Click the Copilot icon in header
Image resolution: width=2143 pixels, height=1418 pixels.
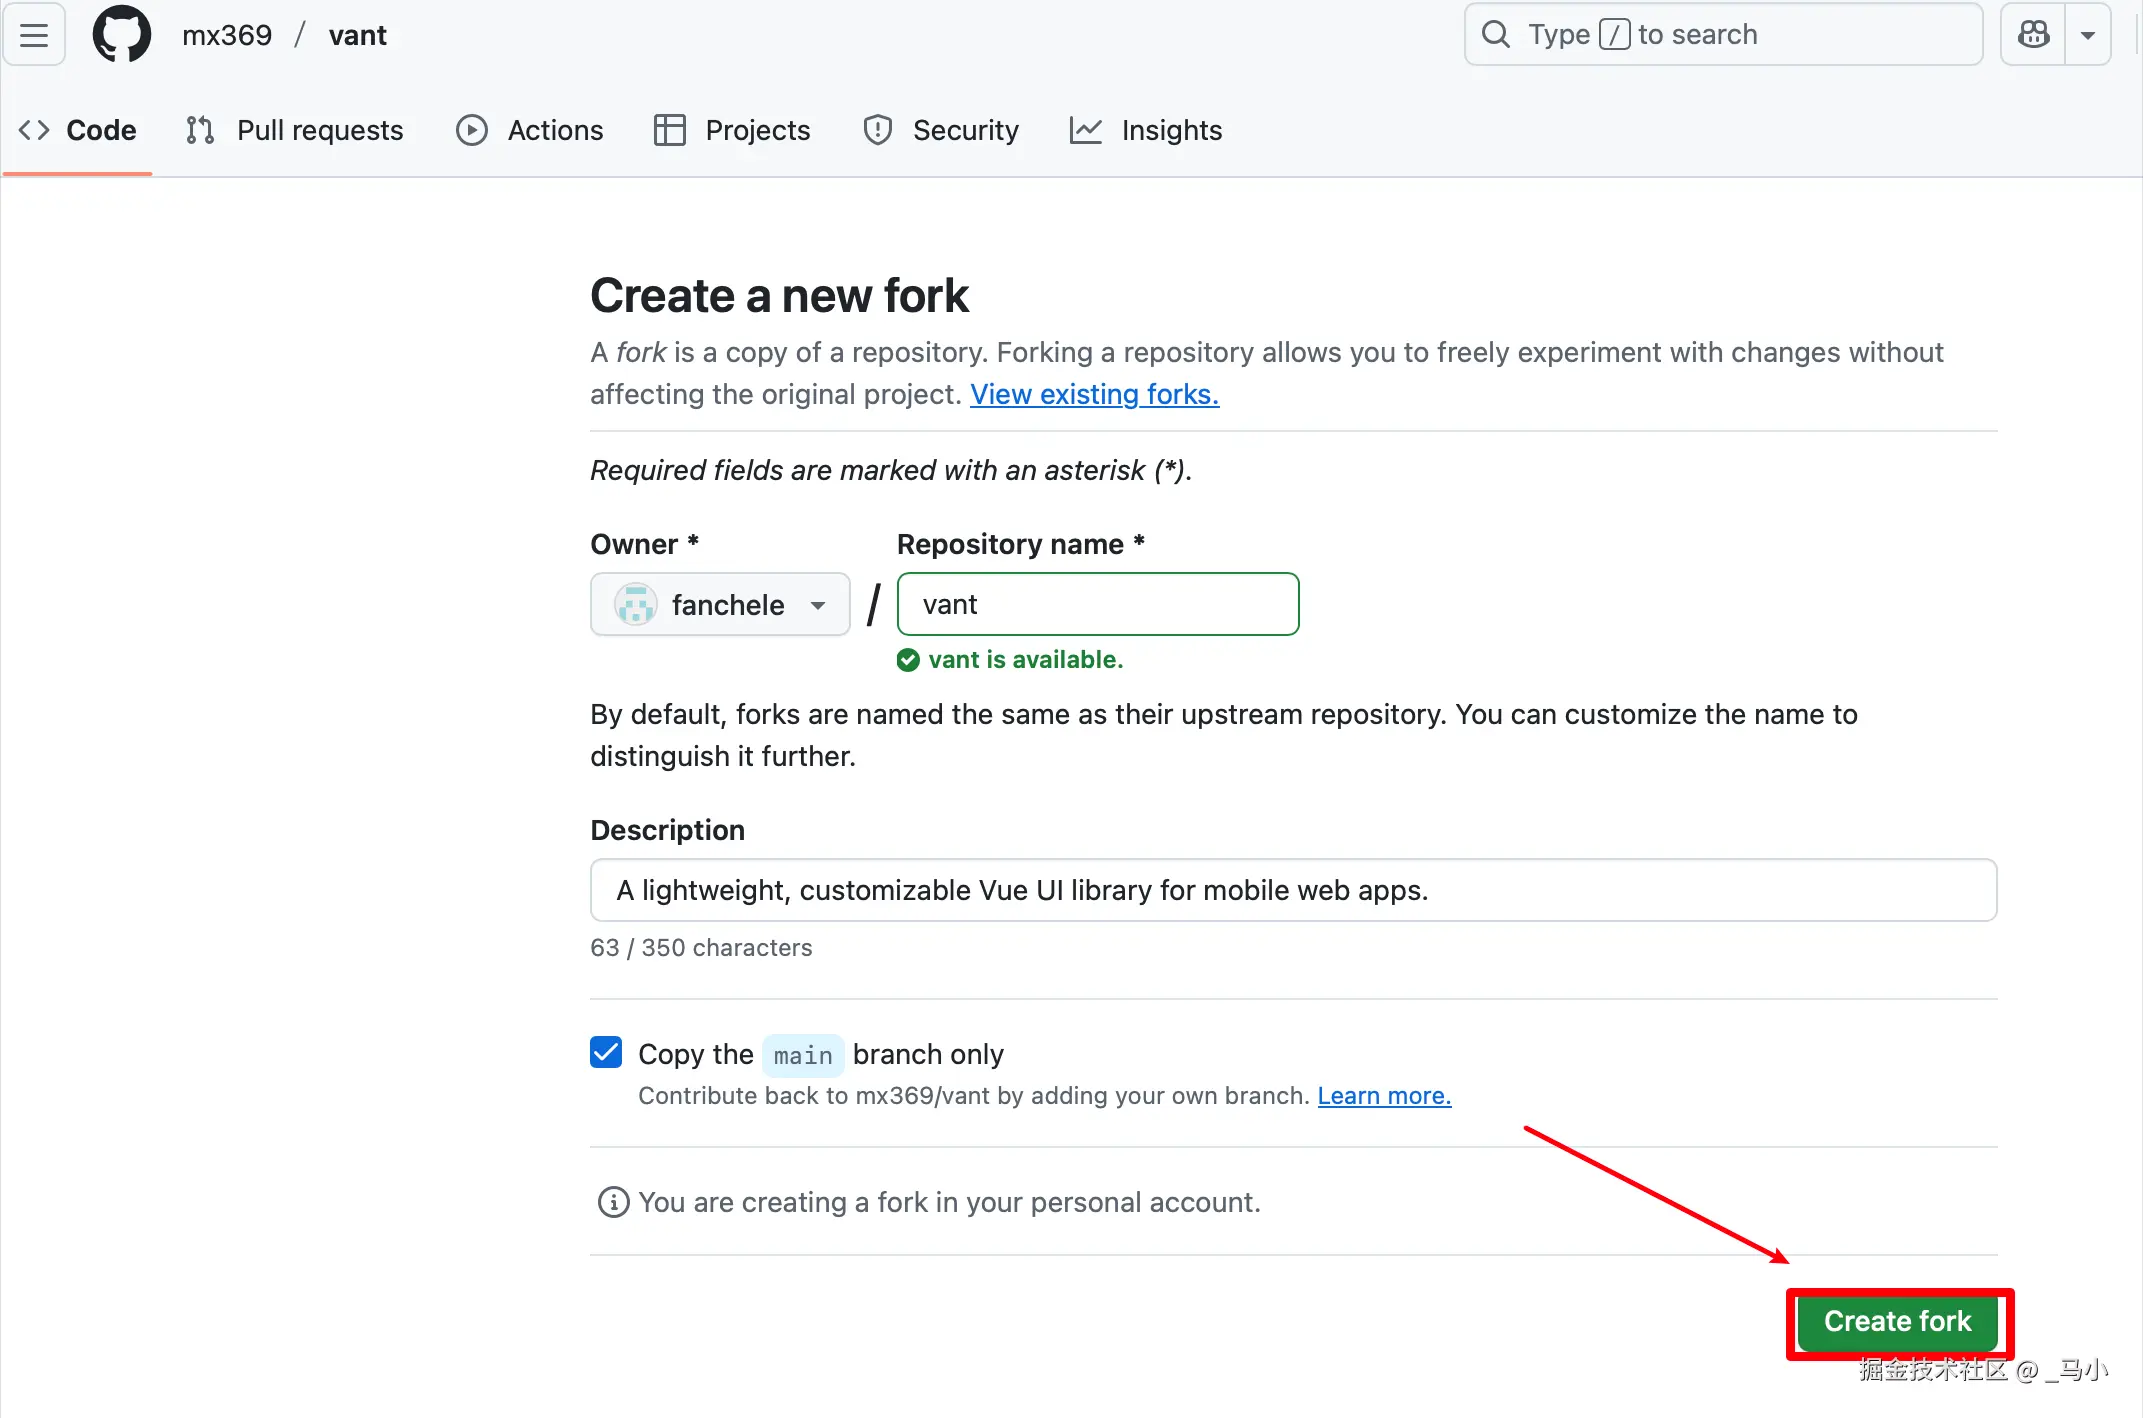tap(2033, 35)
